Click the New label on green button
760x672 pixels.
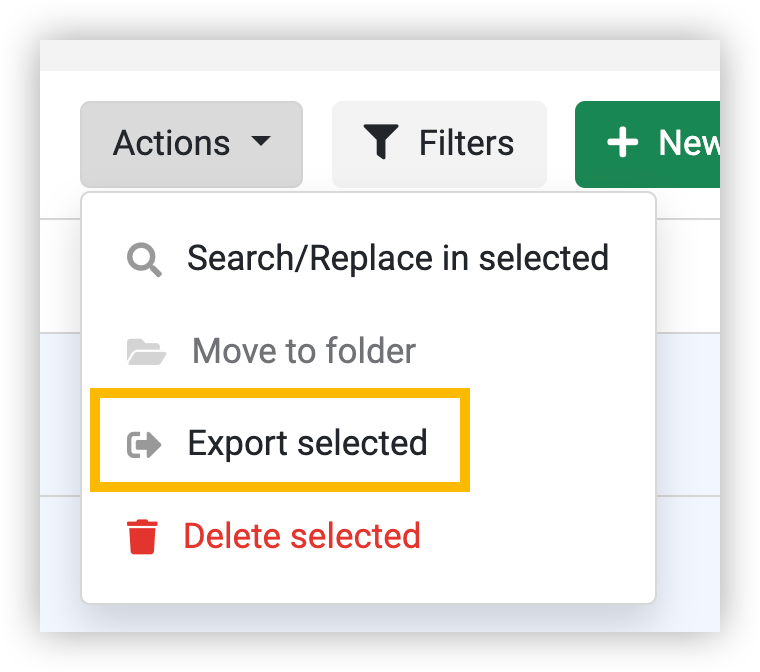click(x=689, y=143)
